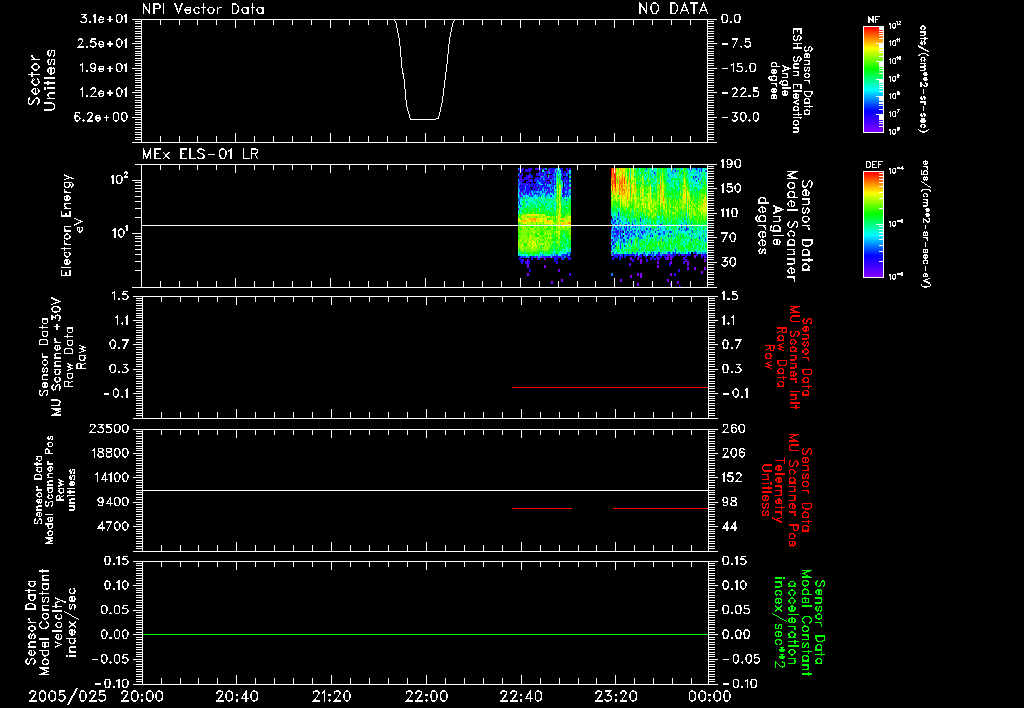Click the "23:20" time axis label
Viewport: 1024px width, 708px height.
[615, 696]
